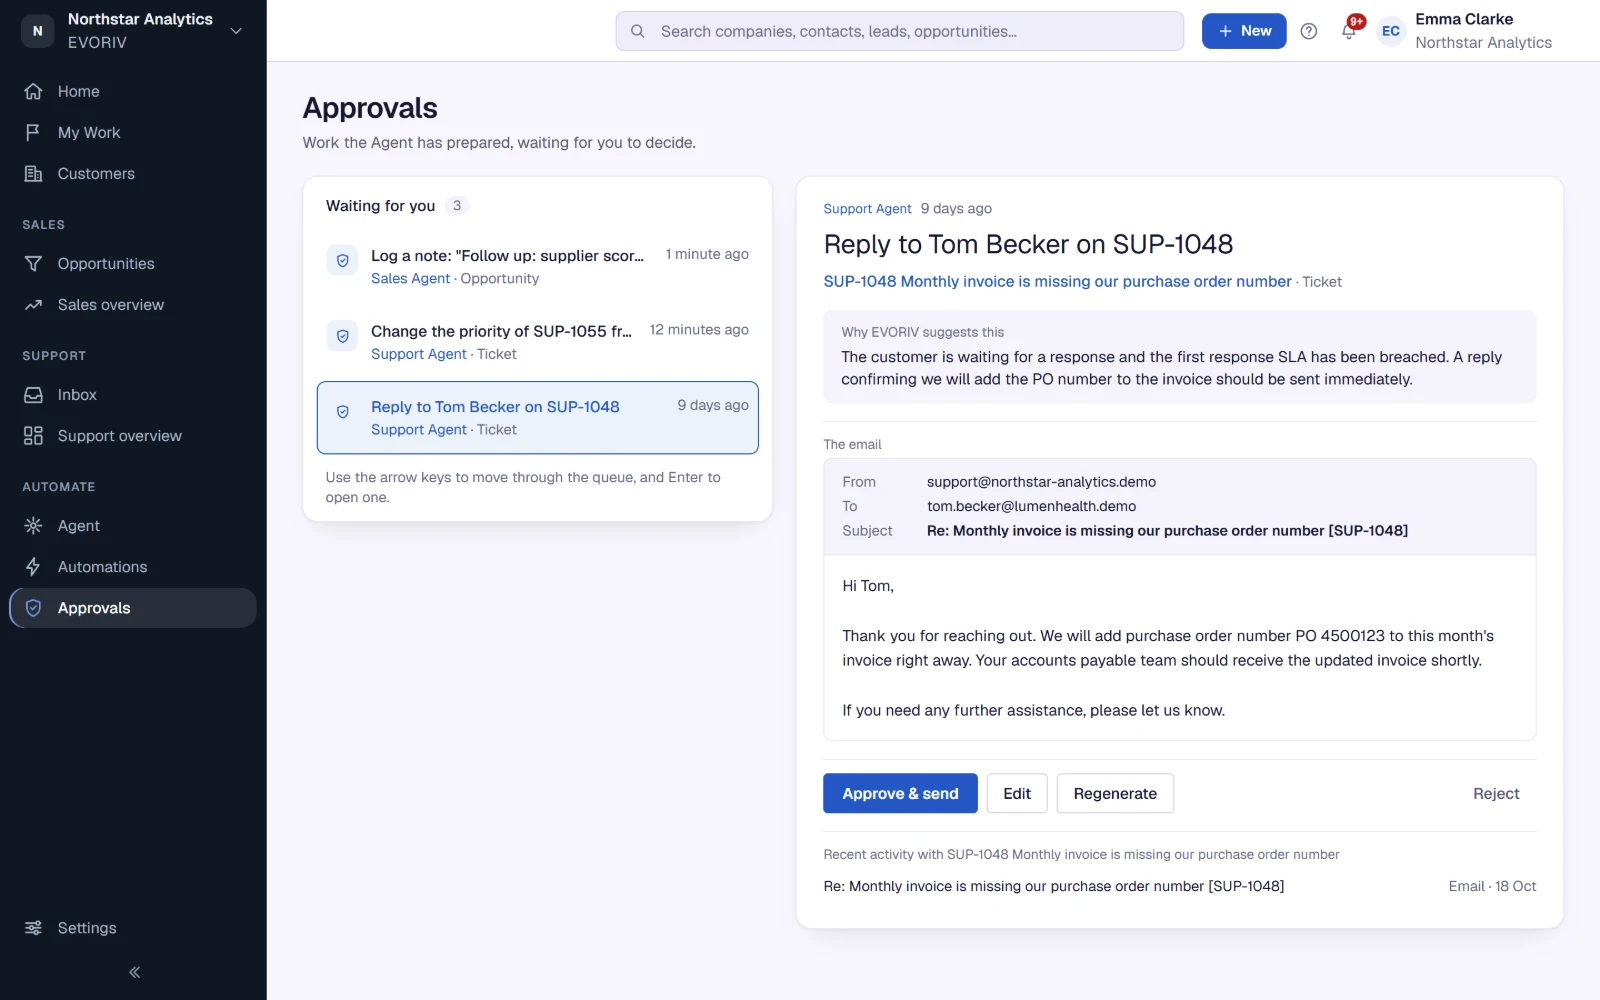
Task: Click shield icon beside Log a note item
Action: (x=342, y=260)
